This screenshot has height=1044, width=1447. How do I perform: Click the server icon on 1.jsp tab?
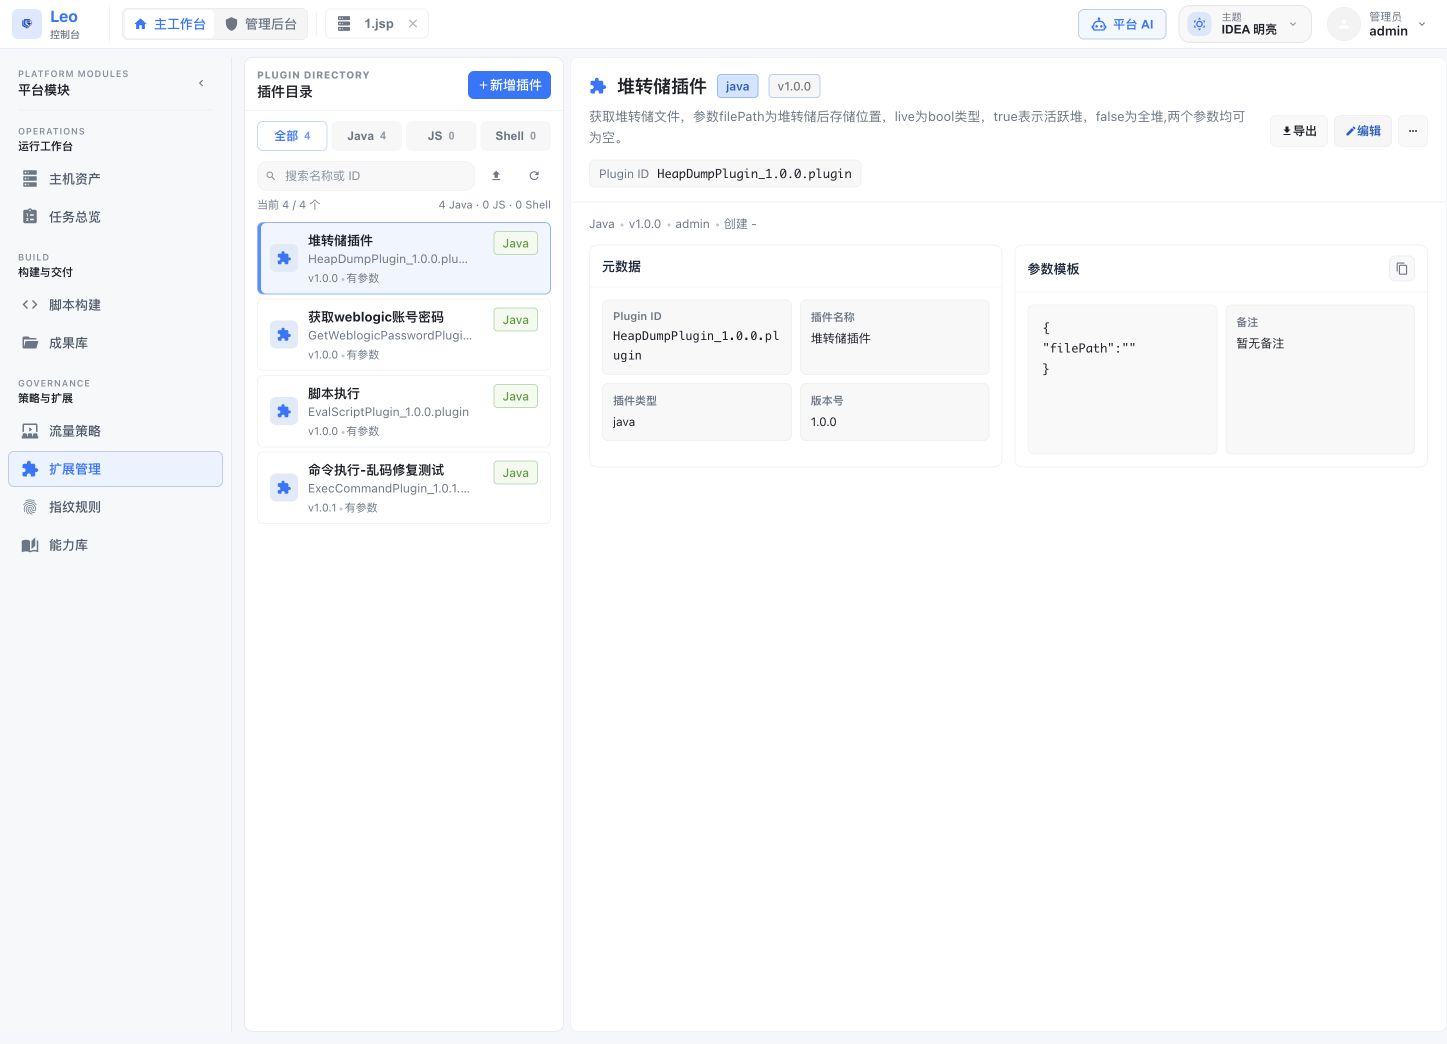click(344, 24)
